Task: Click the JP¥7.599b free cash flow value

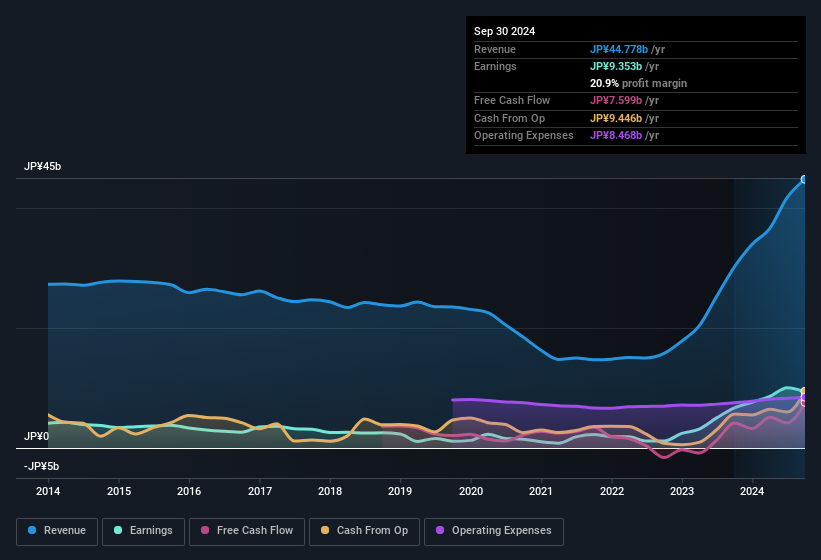Action: [616, 100]
